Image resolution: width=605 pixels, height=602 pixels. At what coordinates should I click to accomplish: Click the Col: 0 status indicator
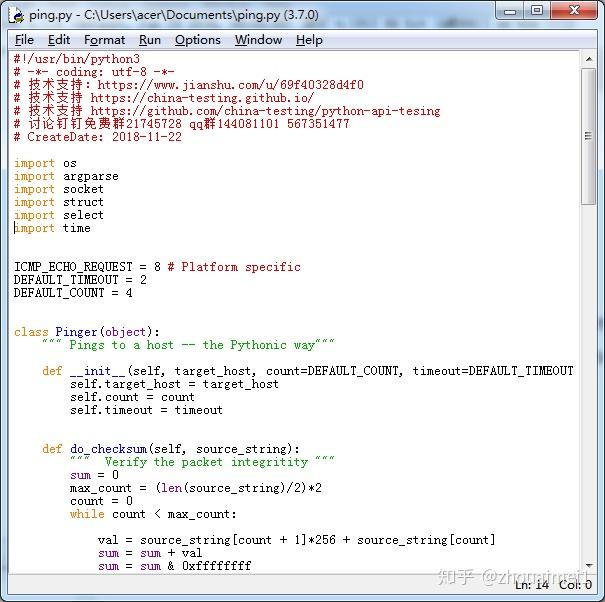point(575,585)
